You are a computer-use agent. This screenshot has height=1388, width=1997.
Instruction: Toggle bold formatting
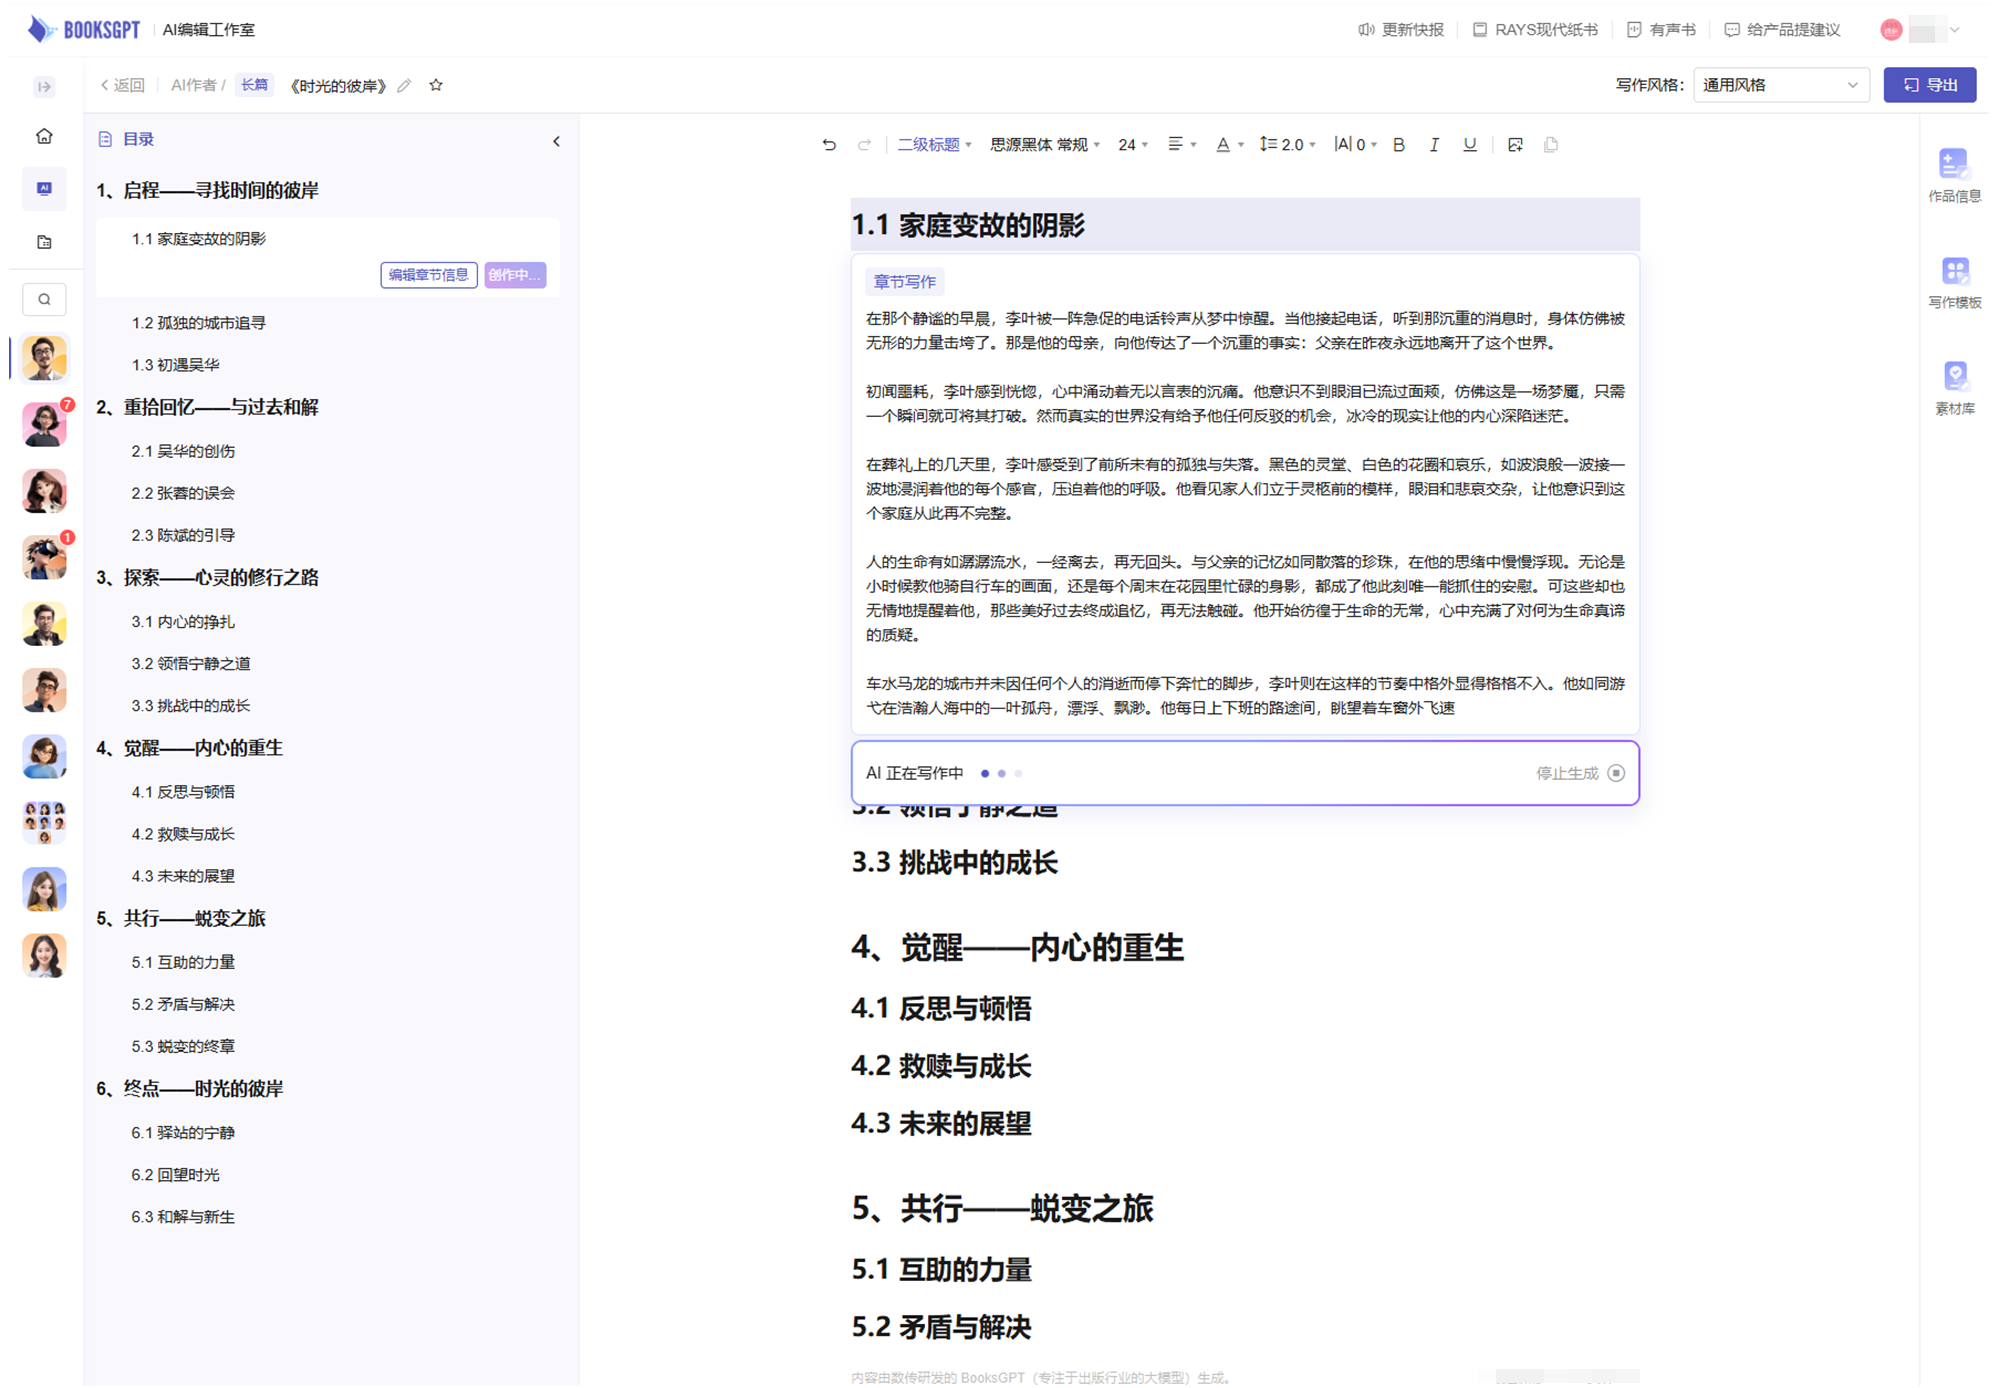(1398, 145)
